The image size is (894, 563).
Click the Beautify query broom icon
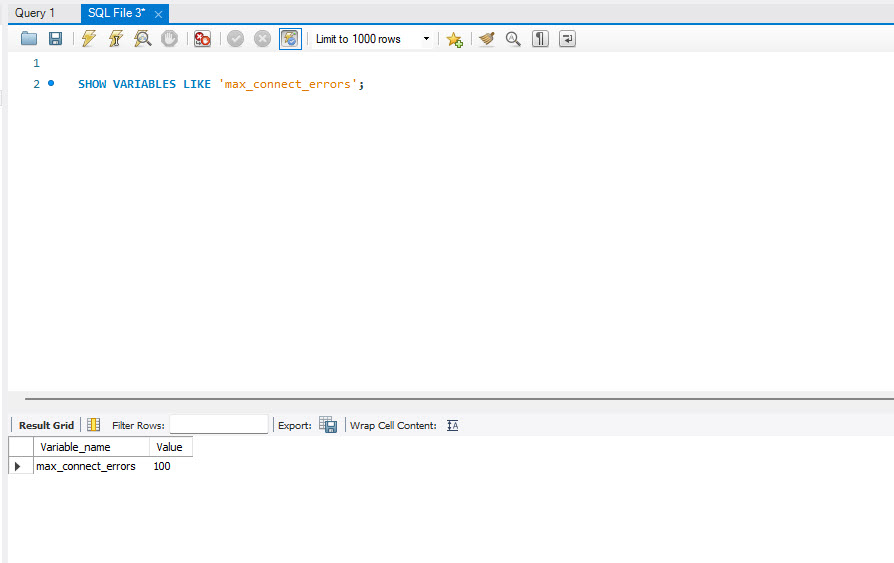coord(487,39)
